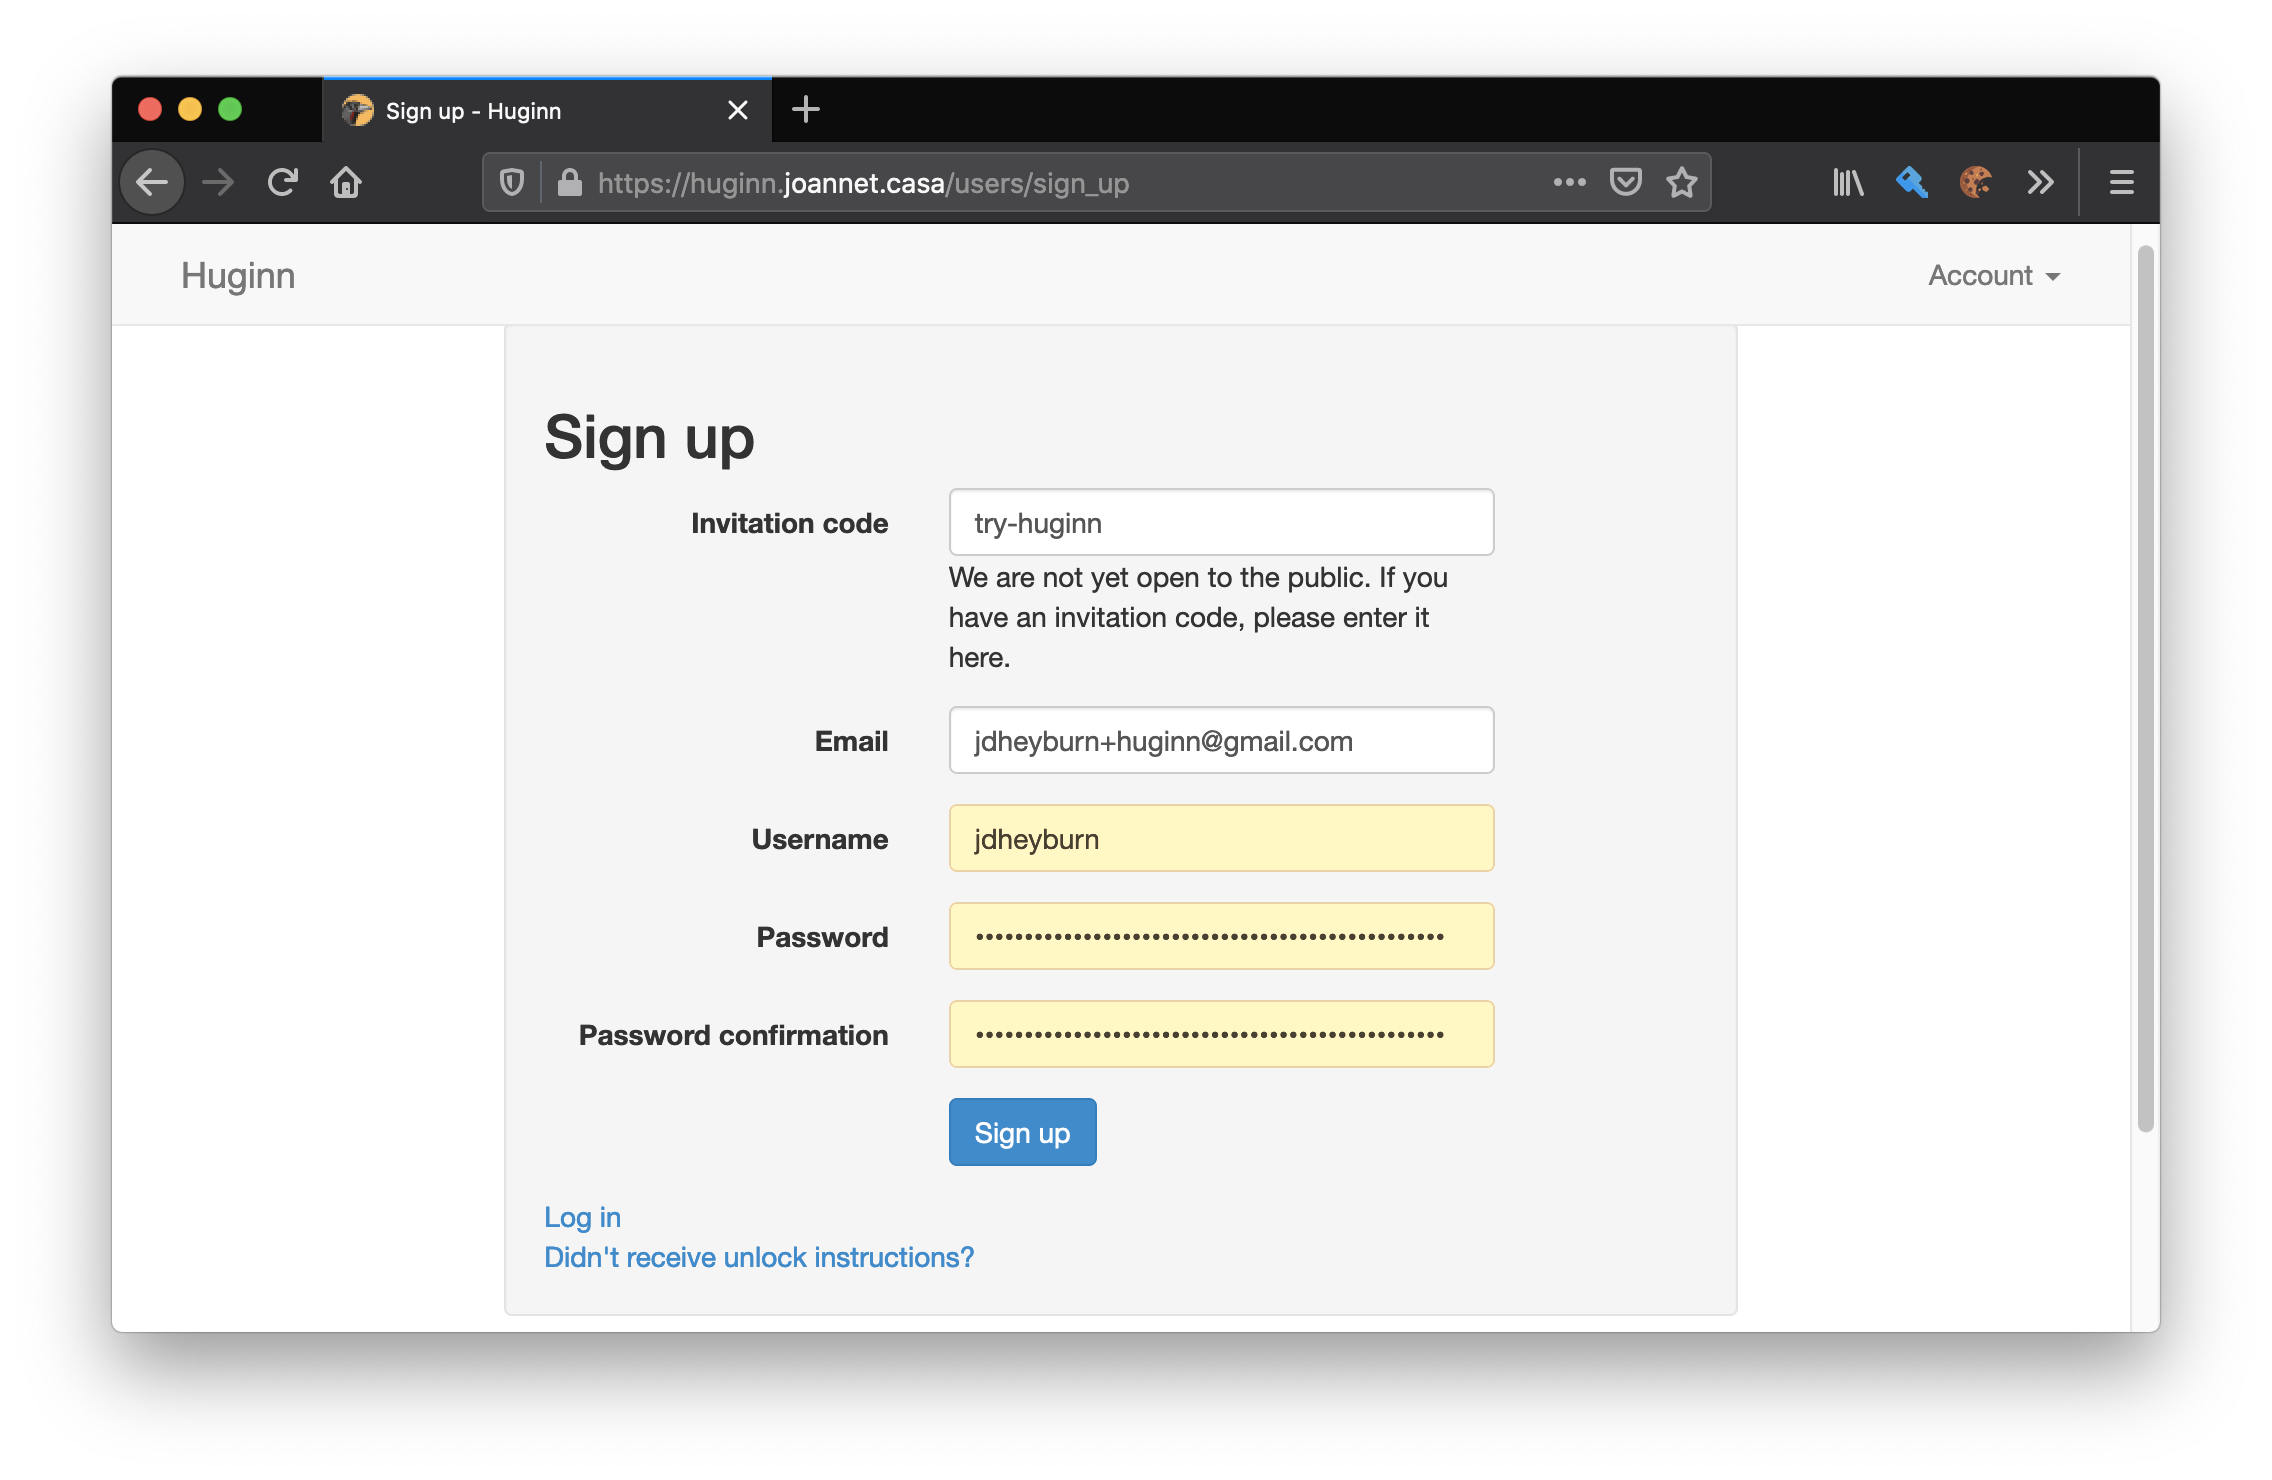Submit the blue Sign up button
The image size is (2272, 1480).
[x=1022, y=1133]
